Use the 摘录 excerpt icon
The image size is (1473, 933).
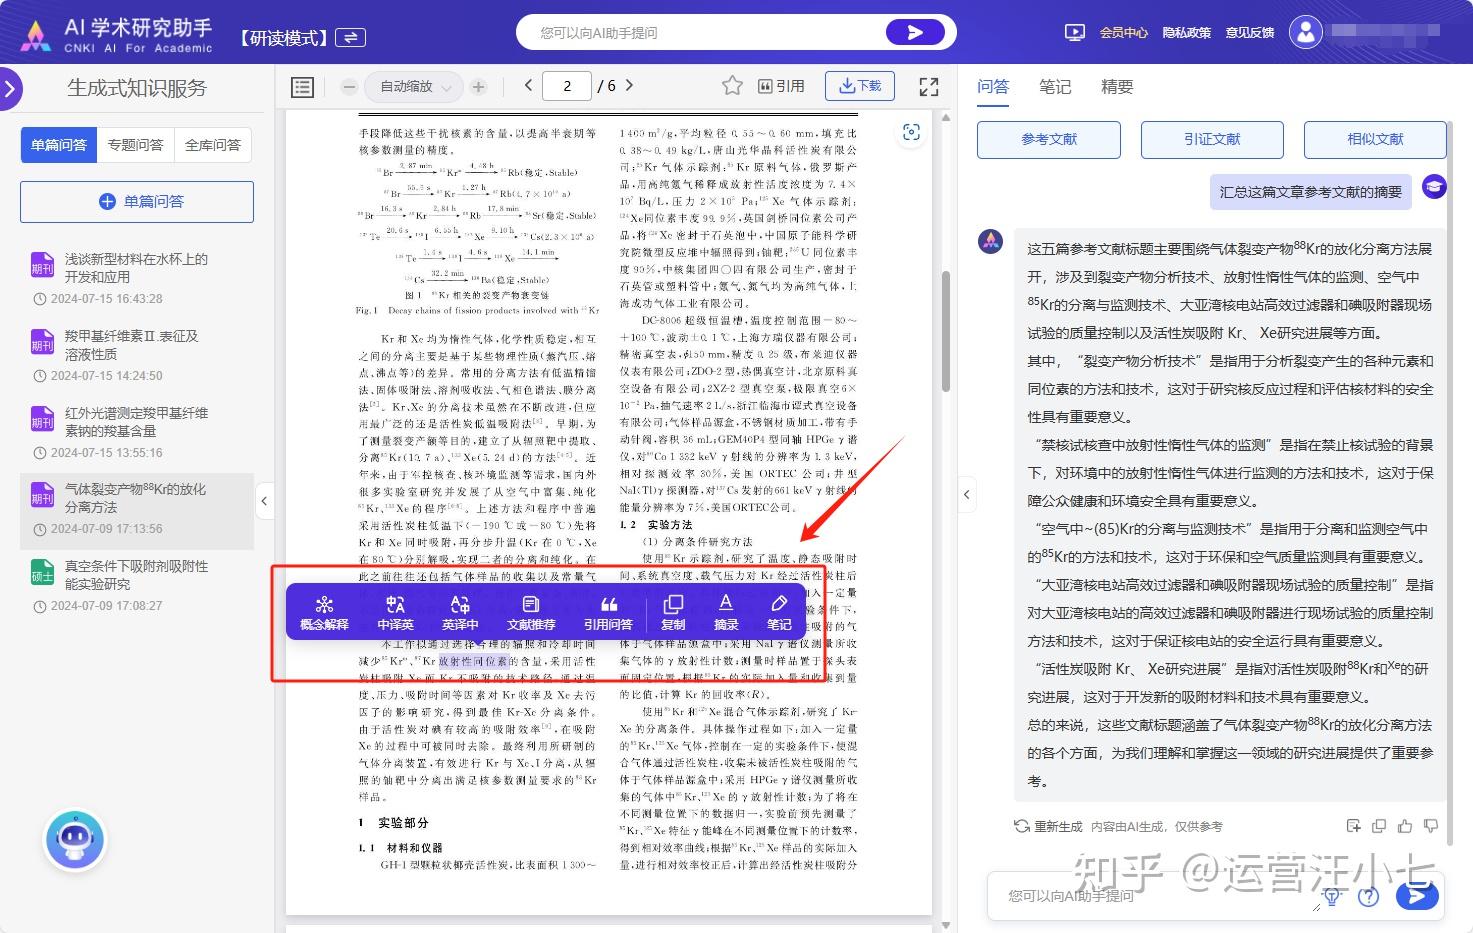725,612
